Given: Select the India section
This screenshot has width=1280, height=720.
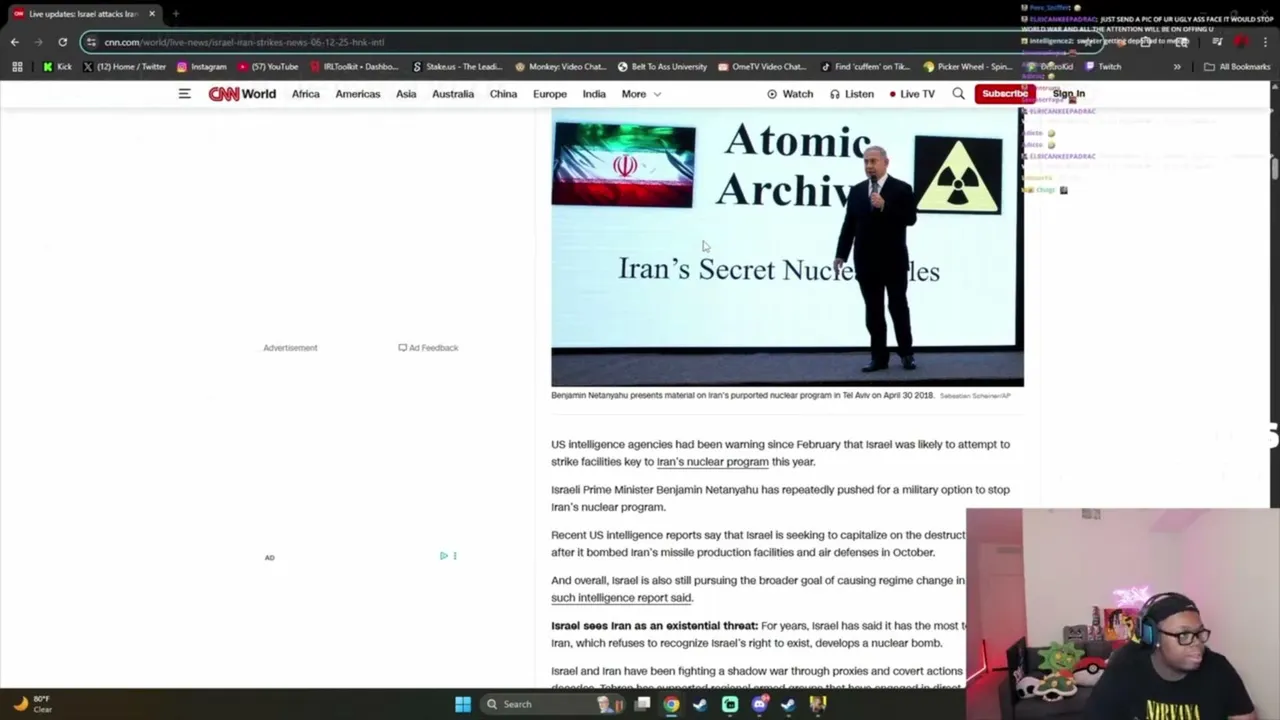Looking at the screenshot, I should 594,94.
